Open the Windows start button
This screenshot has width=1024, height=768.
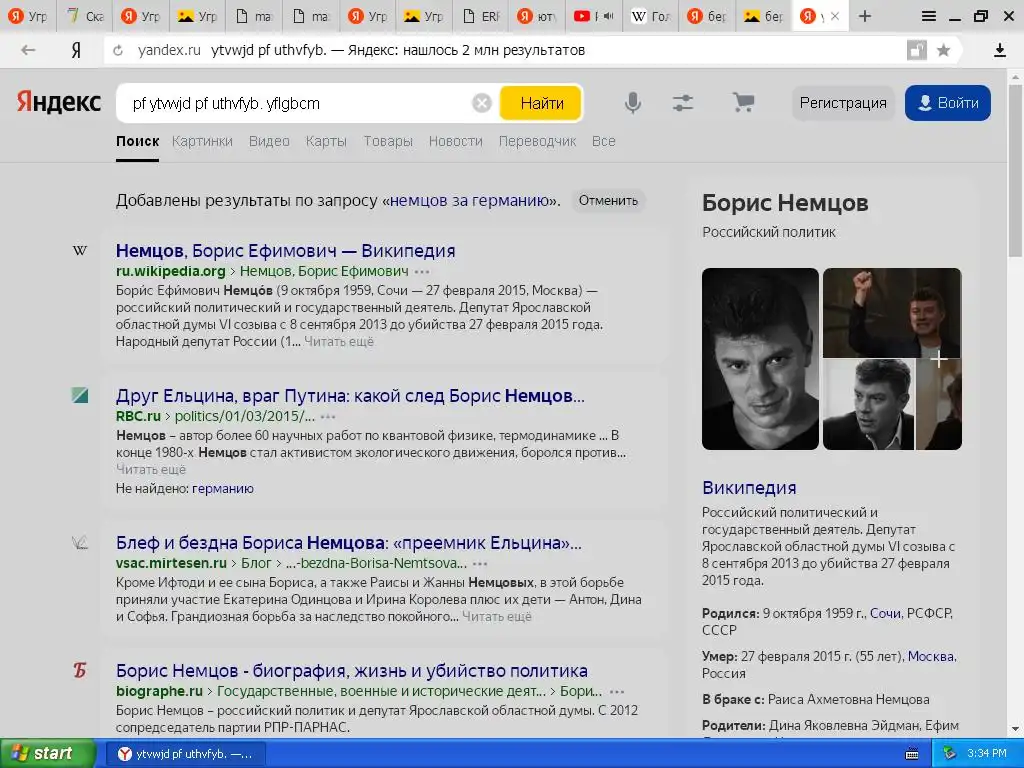point(47,754)
